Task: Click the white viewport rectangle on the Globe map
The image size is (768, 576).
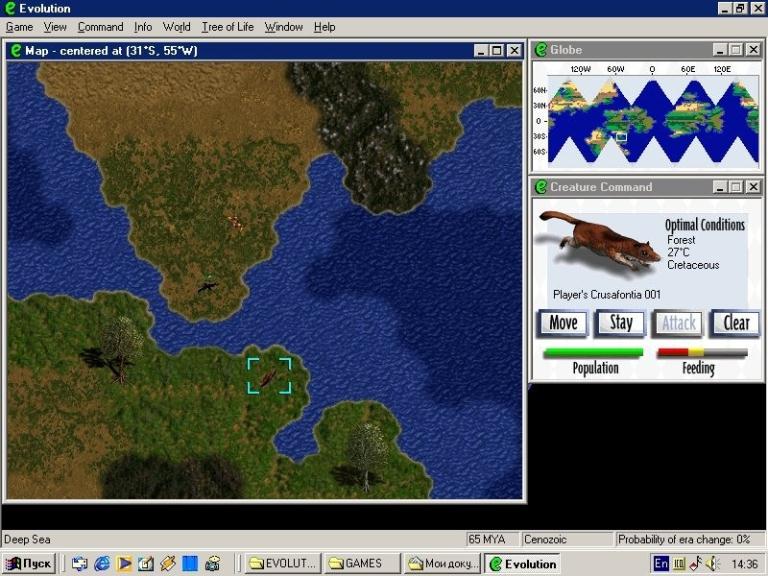Action: tap(620, 137)
